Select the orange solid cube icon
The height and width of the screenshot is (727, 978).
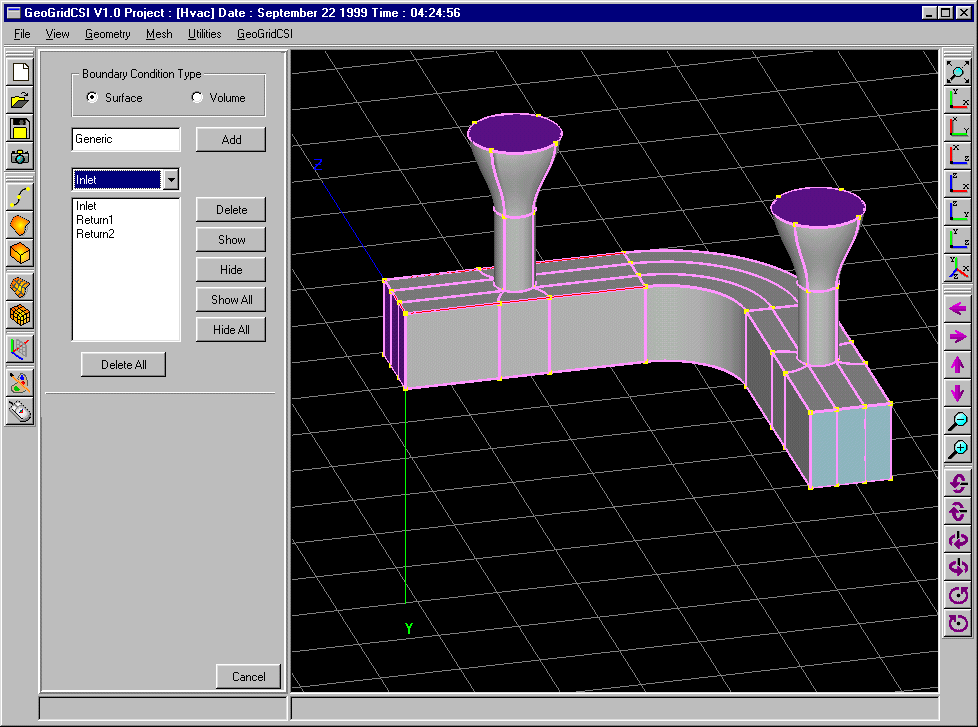(x=20, y=253)
